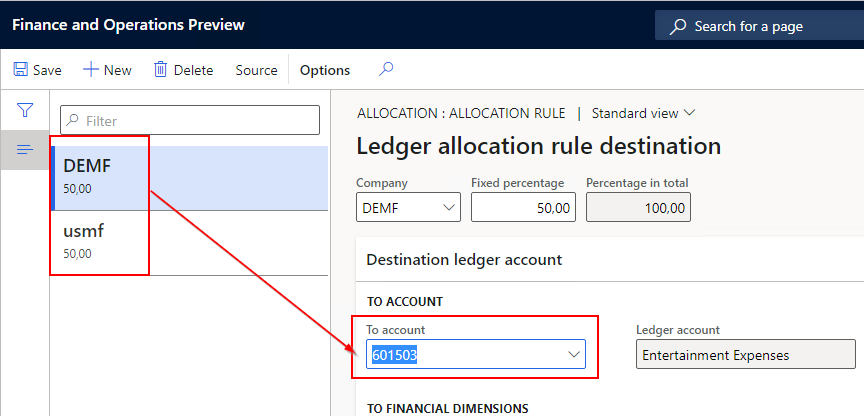Open the Standard view selector
The image size is (864, 416).
click(643, 113)
